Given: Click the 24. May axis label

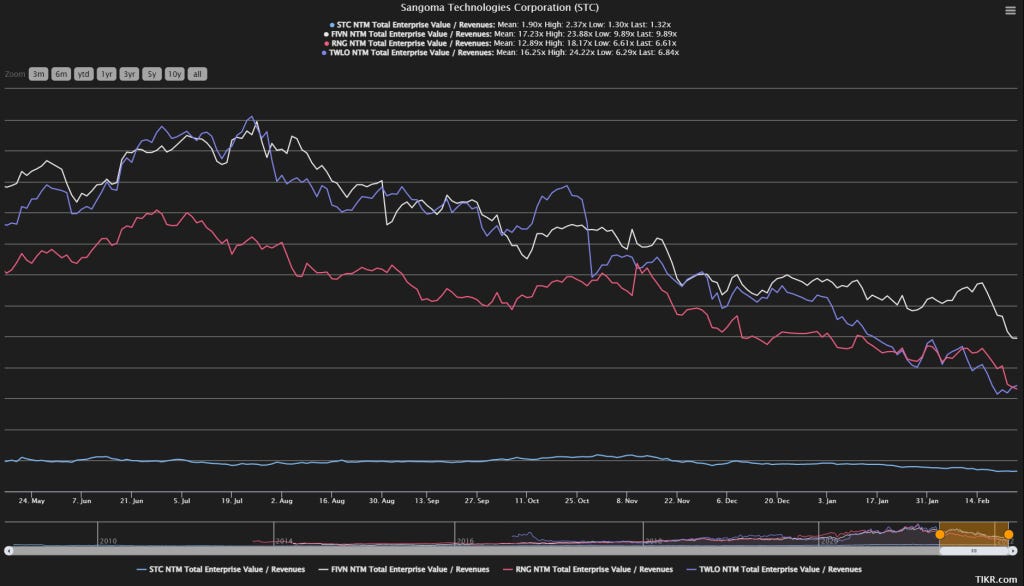Looking at the screenshot, I should tap(31, 500).
